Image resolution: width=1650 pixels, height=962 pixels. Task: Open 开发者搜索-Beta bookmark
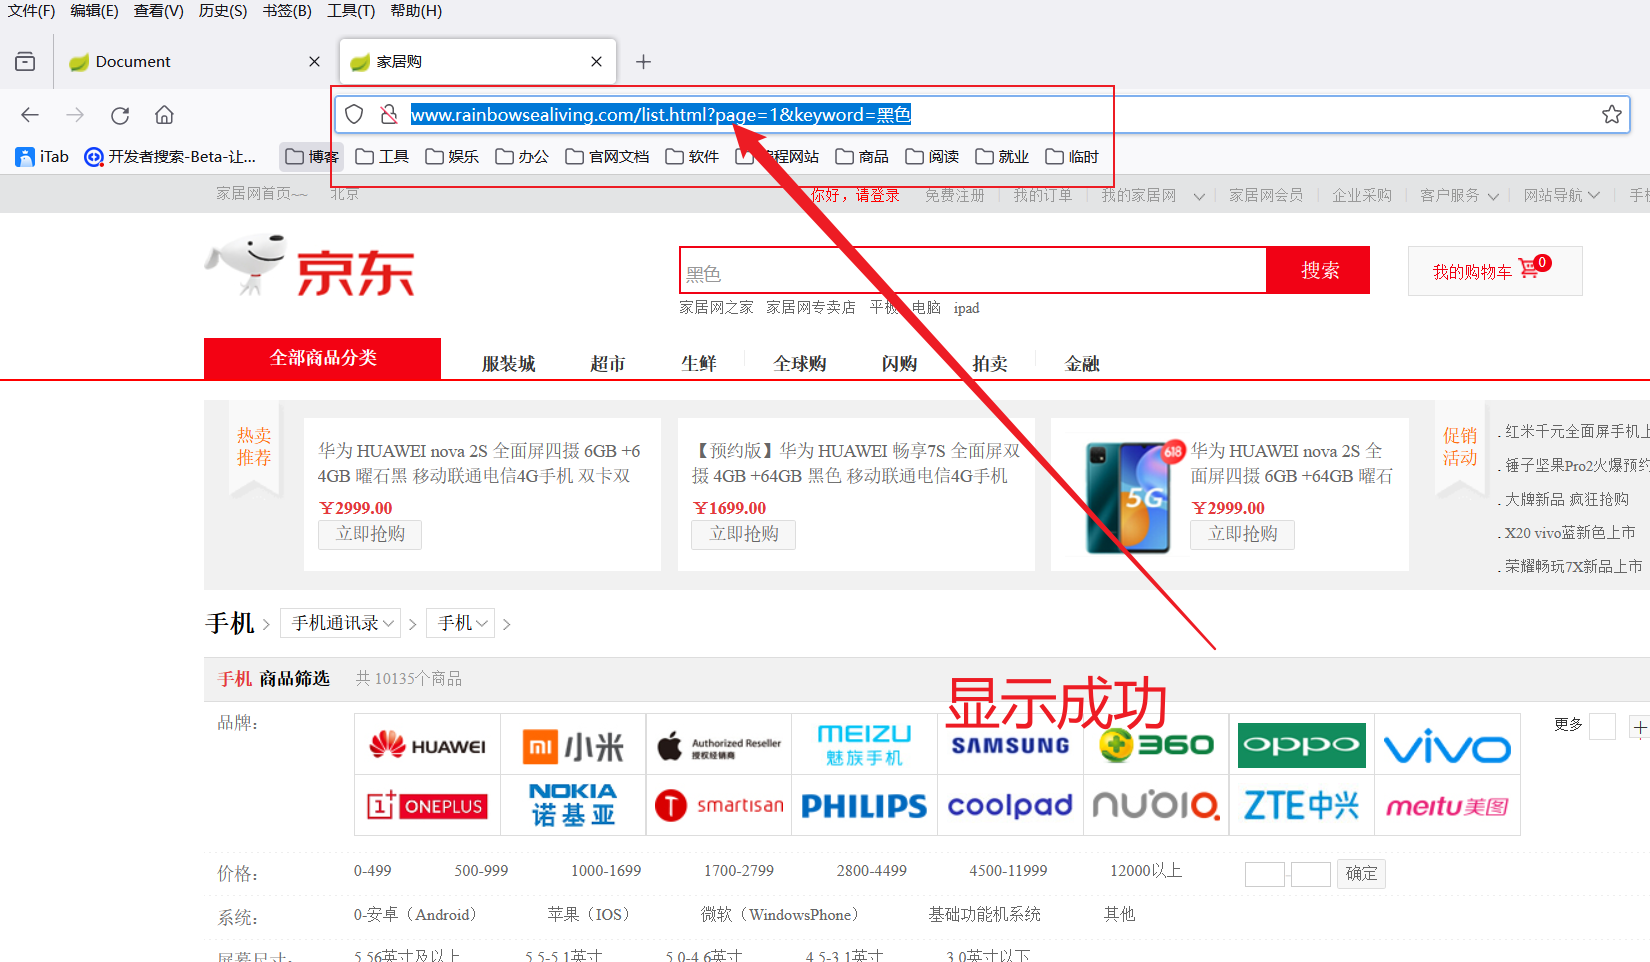click(170, 157)
